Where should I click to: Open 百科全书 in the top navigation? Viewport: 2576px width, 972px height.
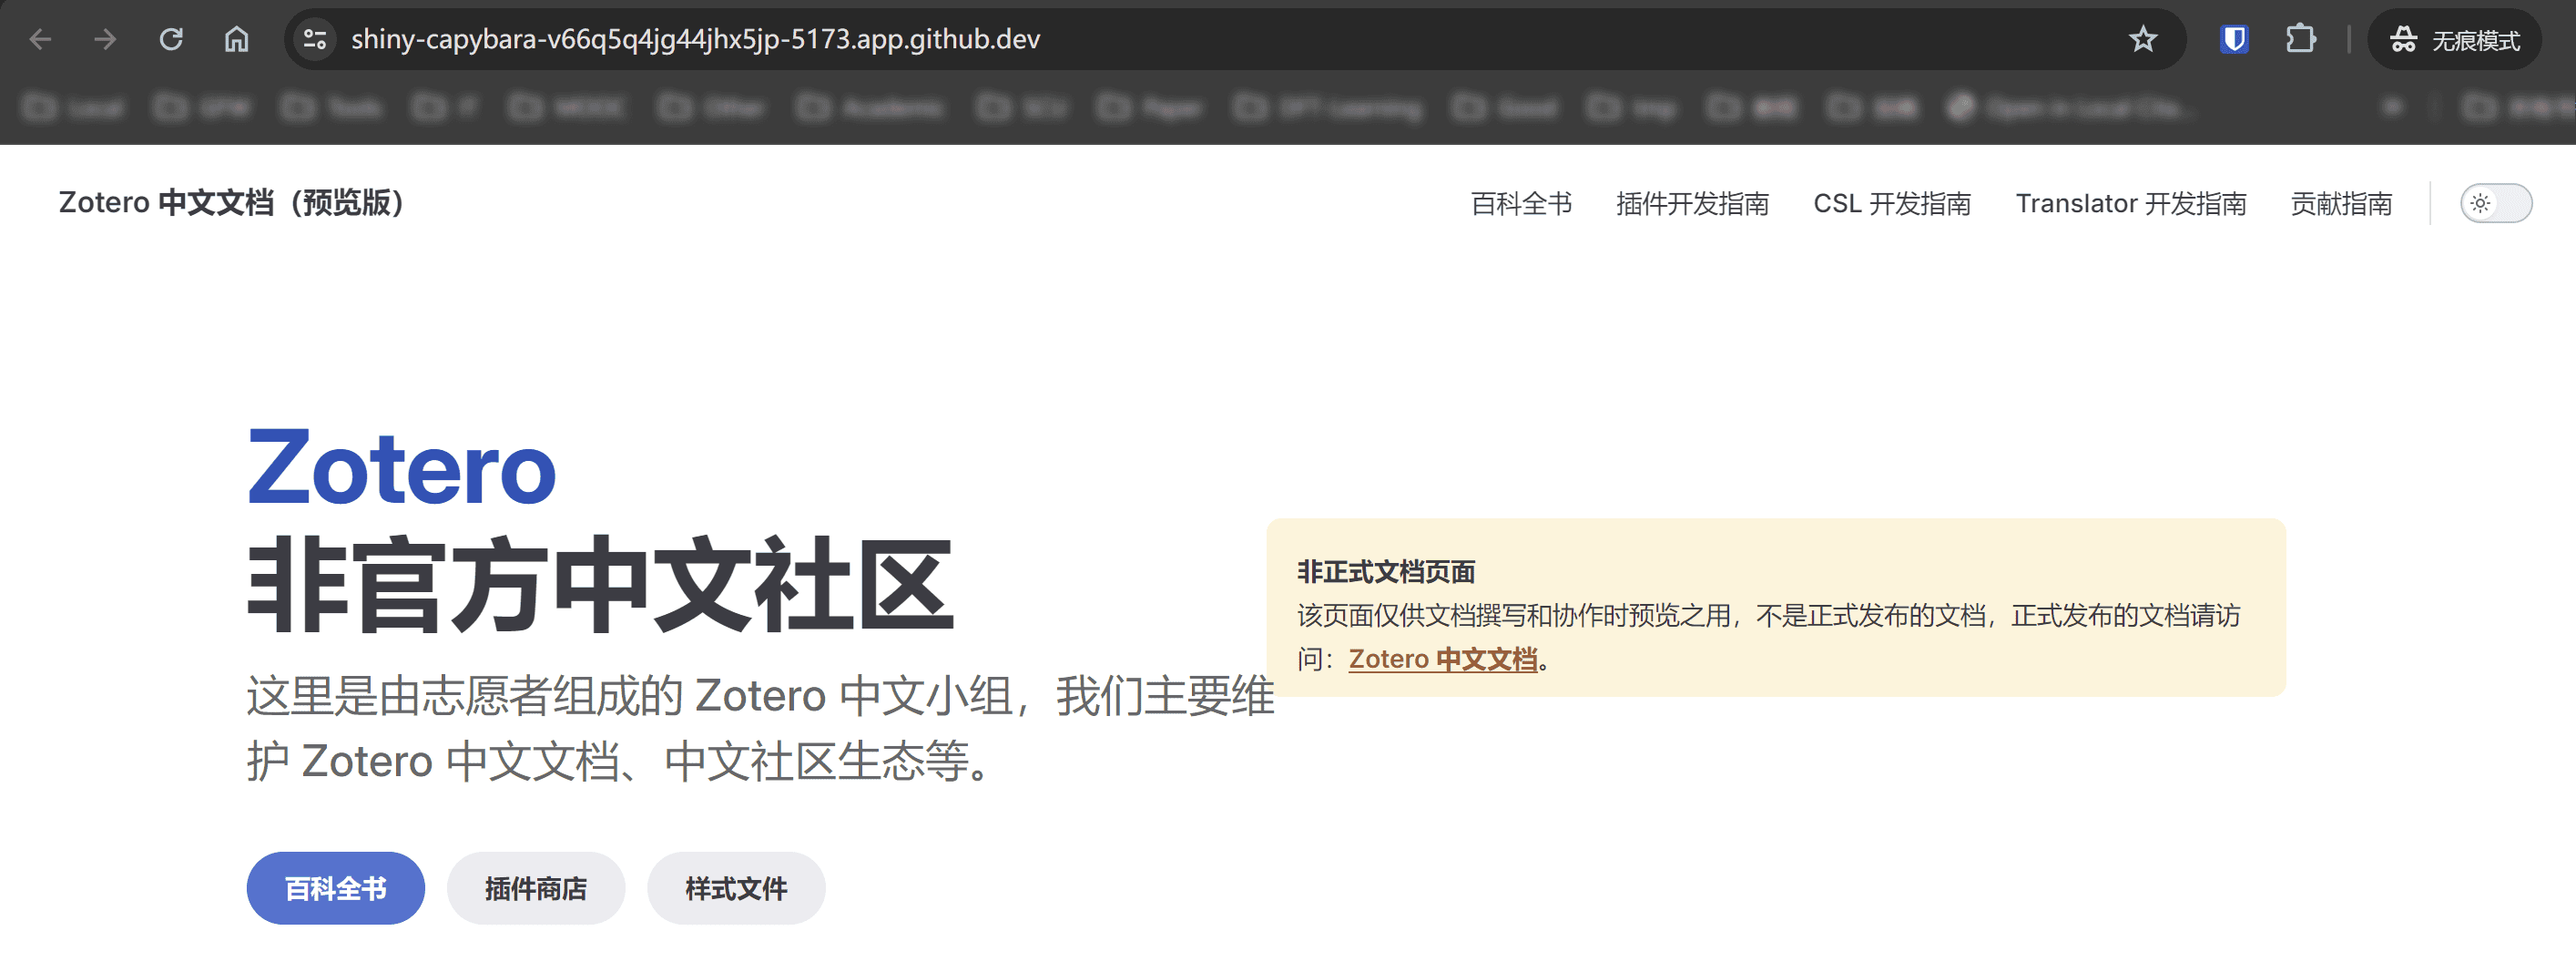(x=1521, y=204)
